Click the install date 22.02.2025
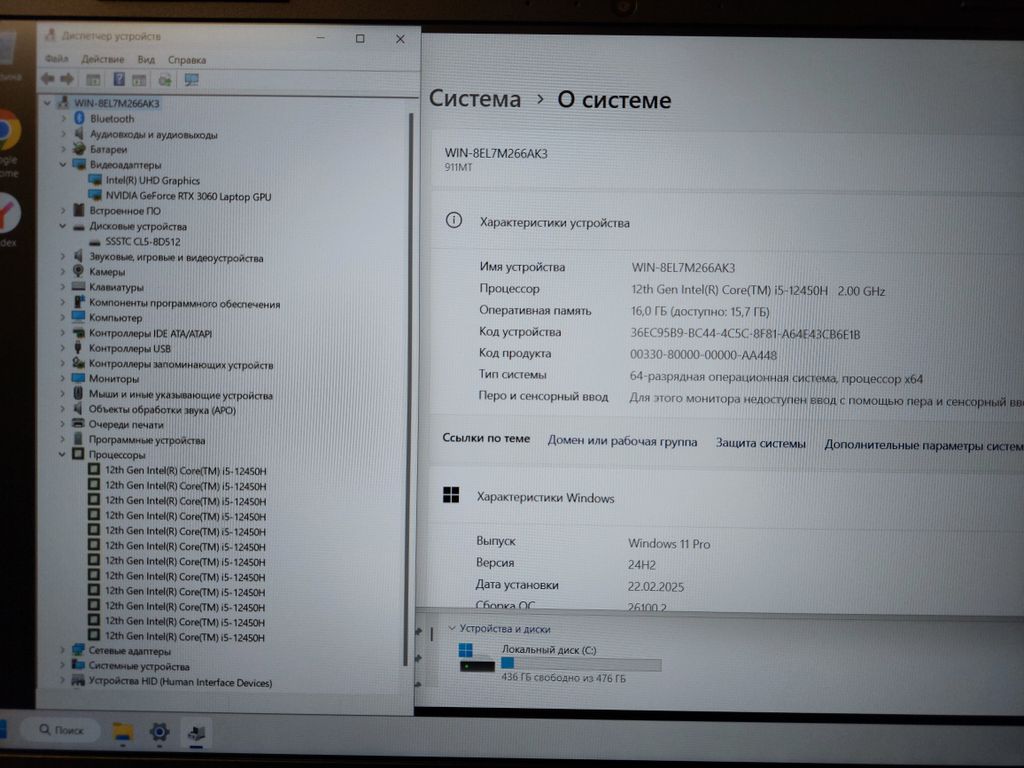 coord(656,586)
